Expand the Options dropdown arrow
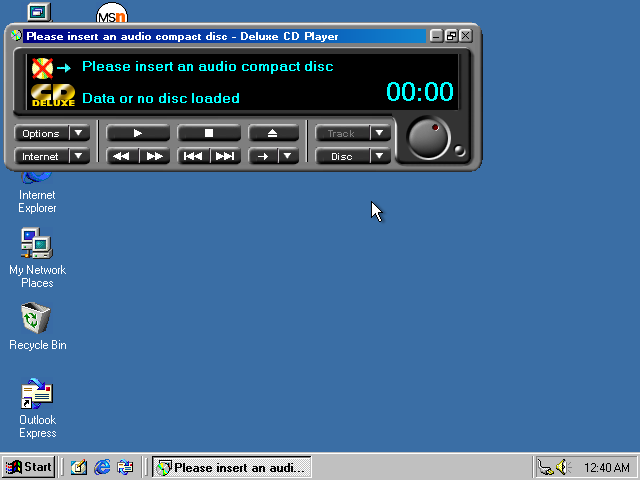 79,133
